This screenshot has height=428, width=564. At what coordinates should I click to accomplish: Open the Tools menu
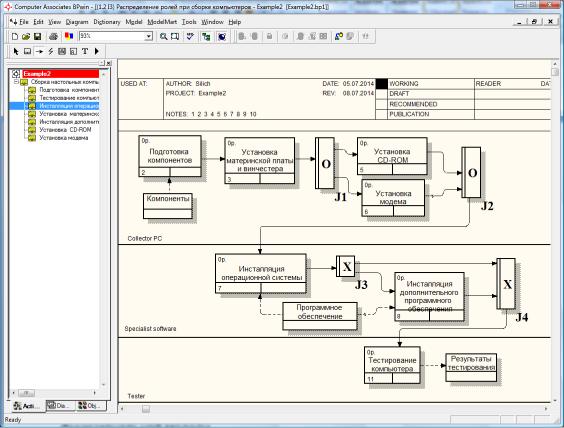[x=189, y=22]
